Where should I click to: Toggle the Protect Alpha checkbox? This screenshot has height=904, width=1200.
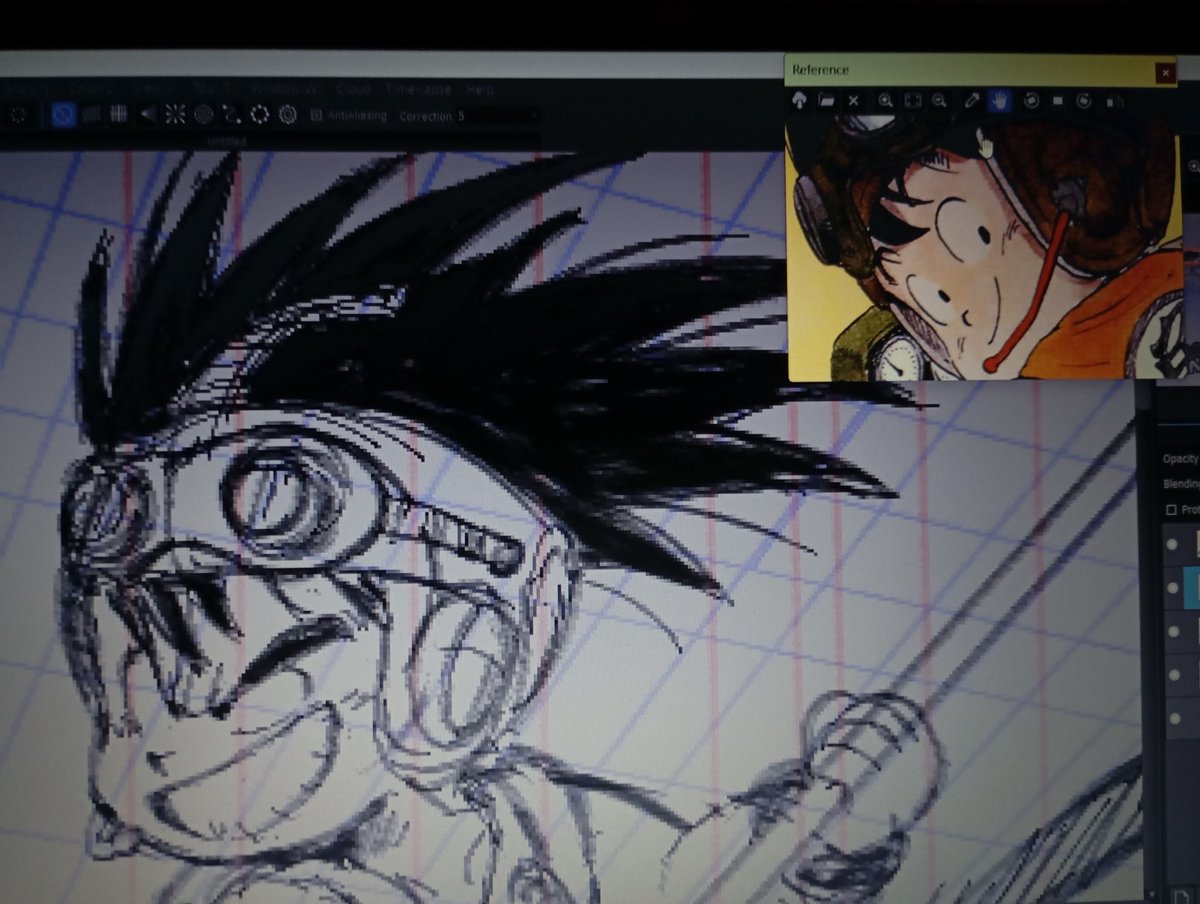(x=1172, y=510)
